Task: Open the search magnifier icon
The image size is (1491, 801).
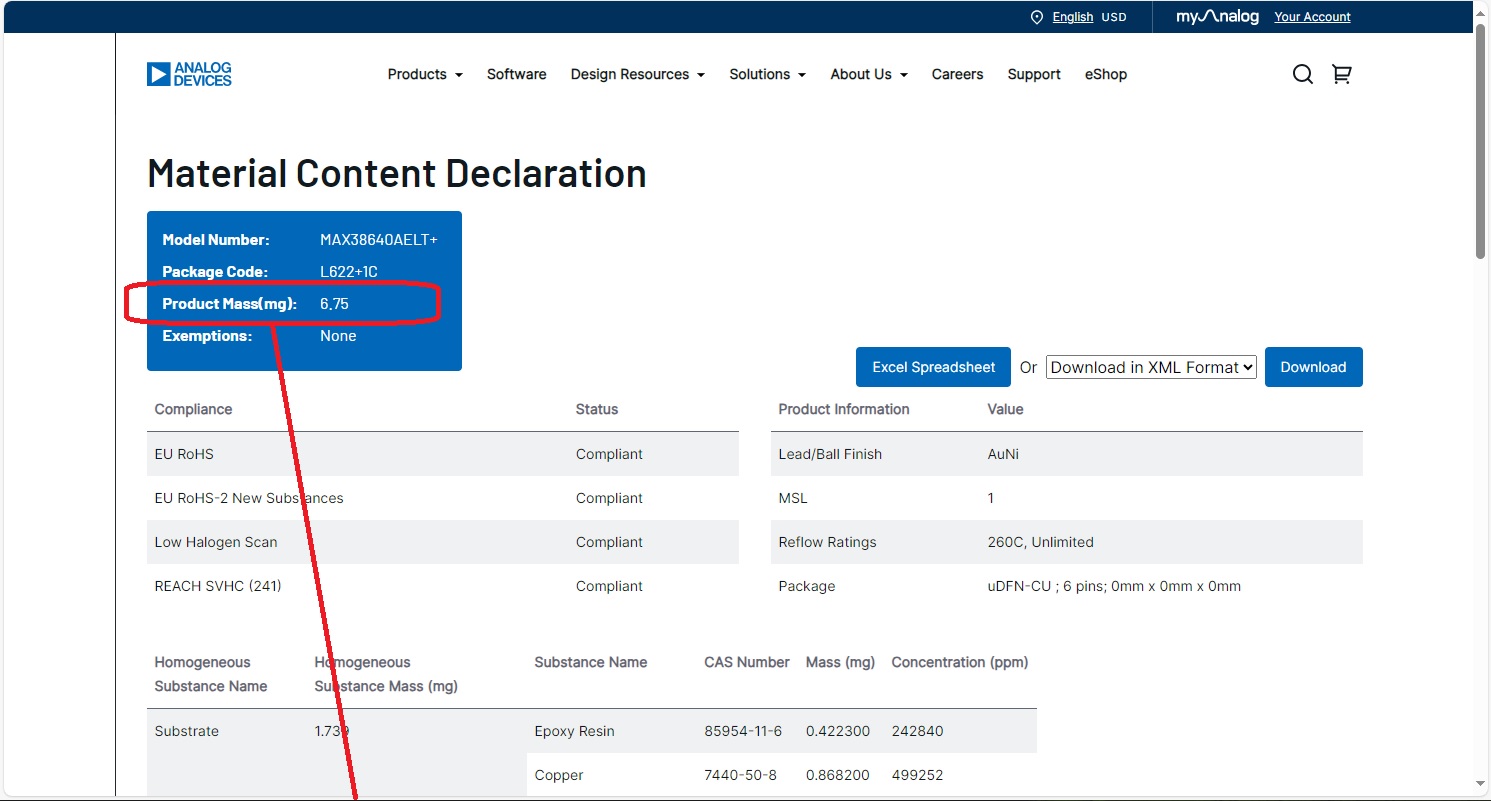Action: [1302, 74]
